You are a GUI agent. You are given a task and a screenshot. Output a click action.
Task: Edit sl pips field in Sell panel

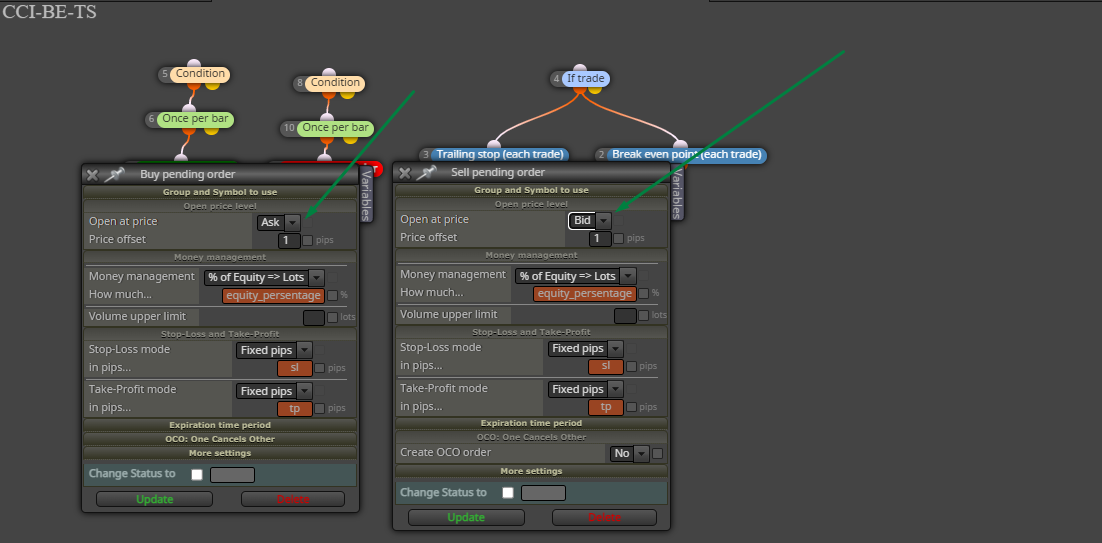(x=606, y=367)
